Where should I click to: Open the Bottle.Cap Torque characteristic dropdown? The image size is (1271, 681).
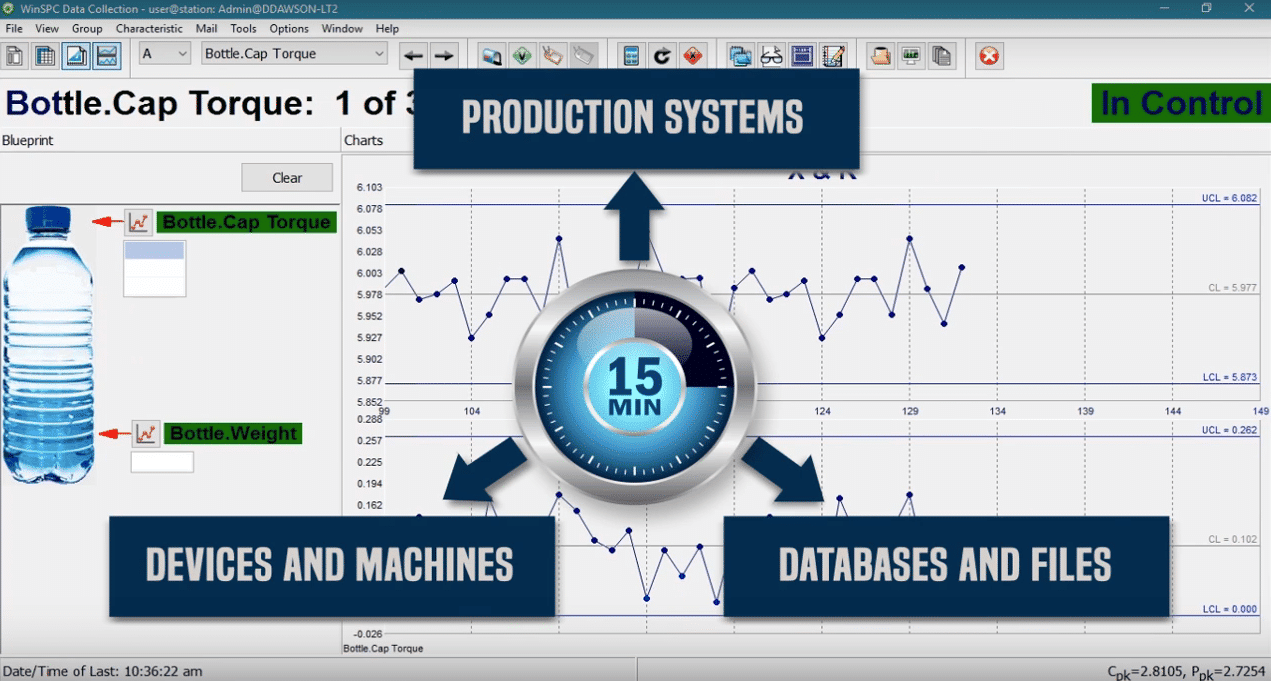coord(294,54)
